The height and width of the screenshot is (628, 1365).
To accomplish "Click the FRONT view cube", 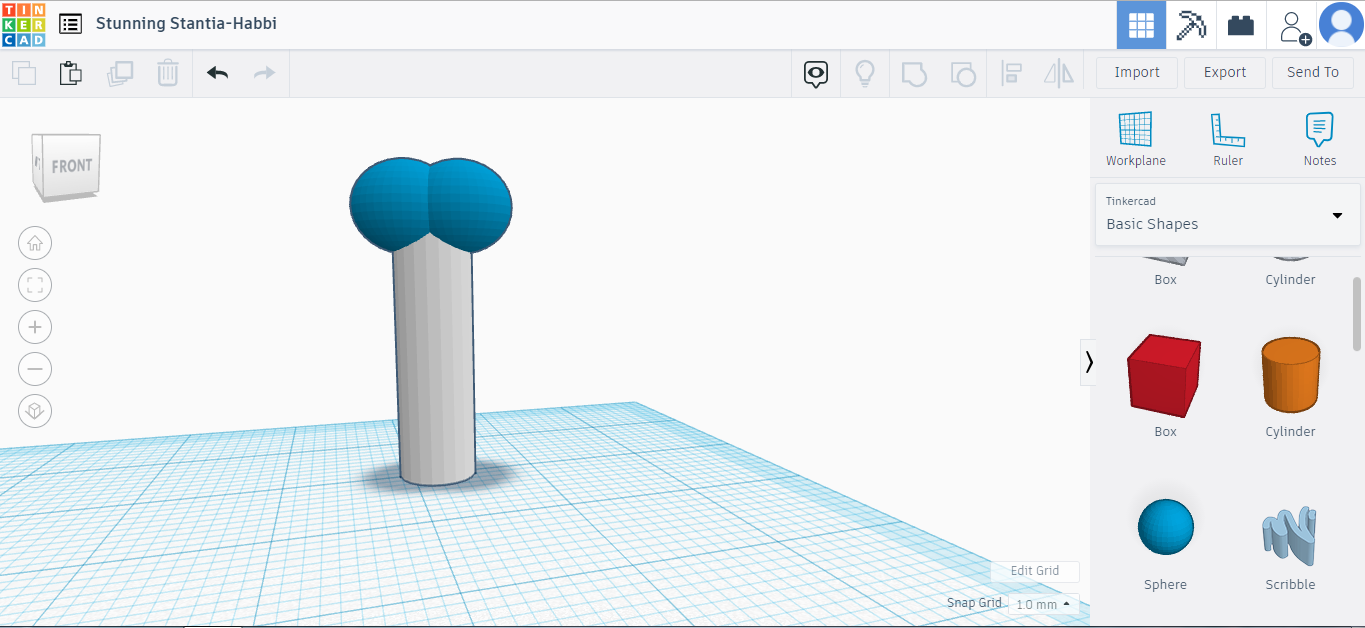I will 68,166.
